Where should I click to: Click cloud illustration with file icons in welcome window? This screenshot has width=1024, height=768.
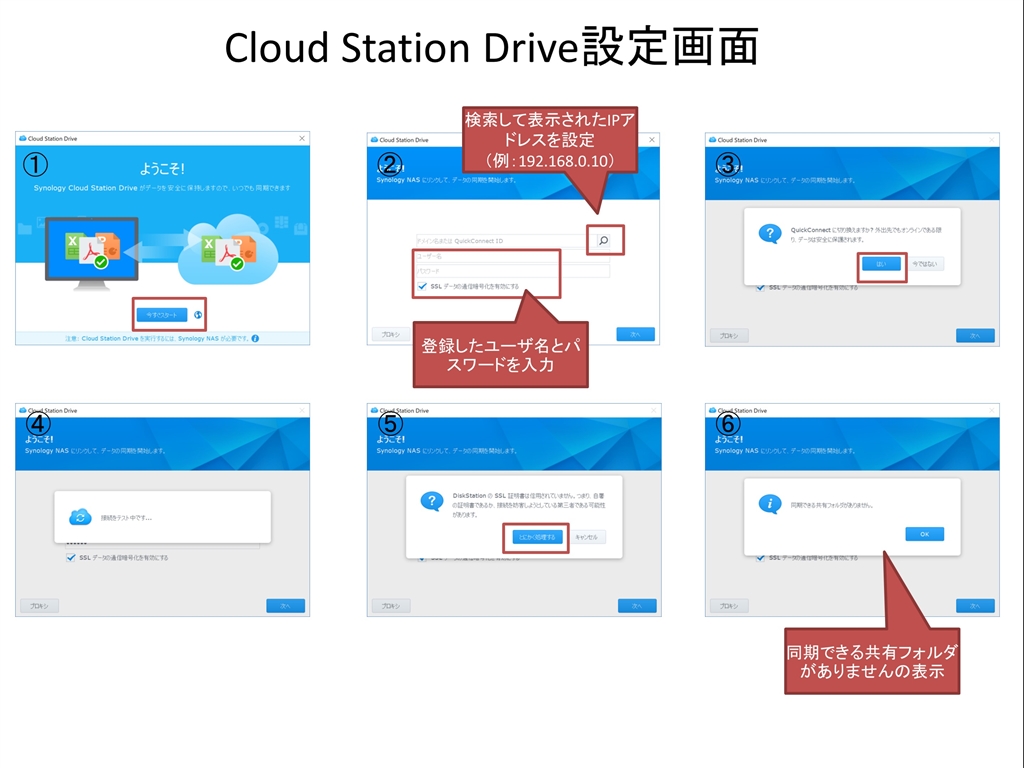click(227, 249)
